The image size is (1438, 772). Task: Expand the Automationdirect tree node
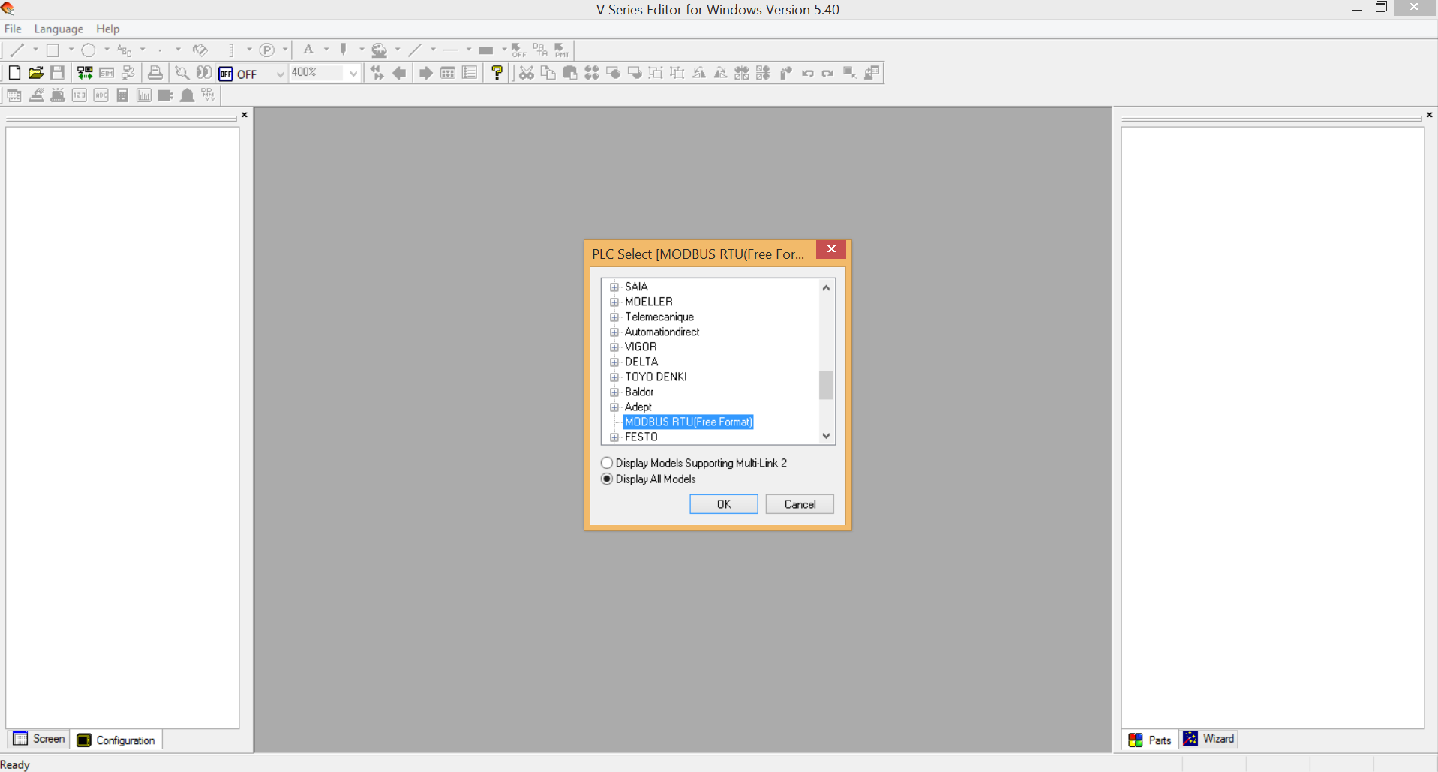pyautogui.click(x=614, y=332)
